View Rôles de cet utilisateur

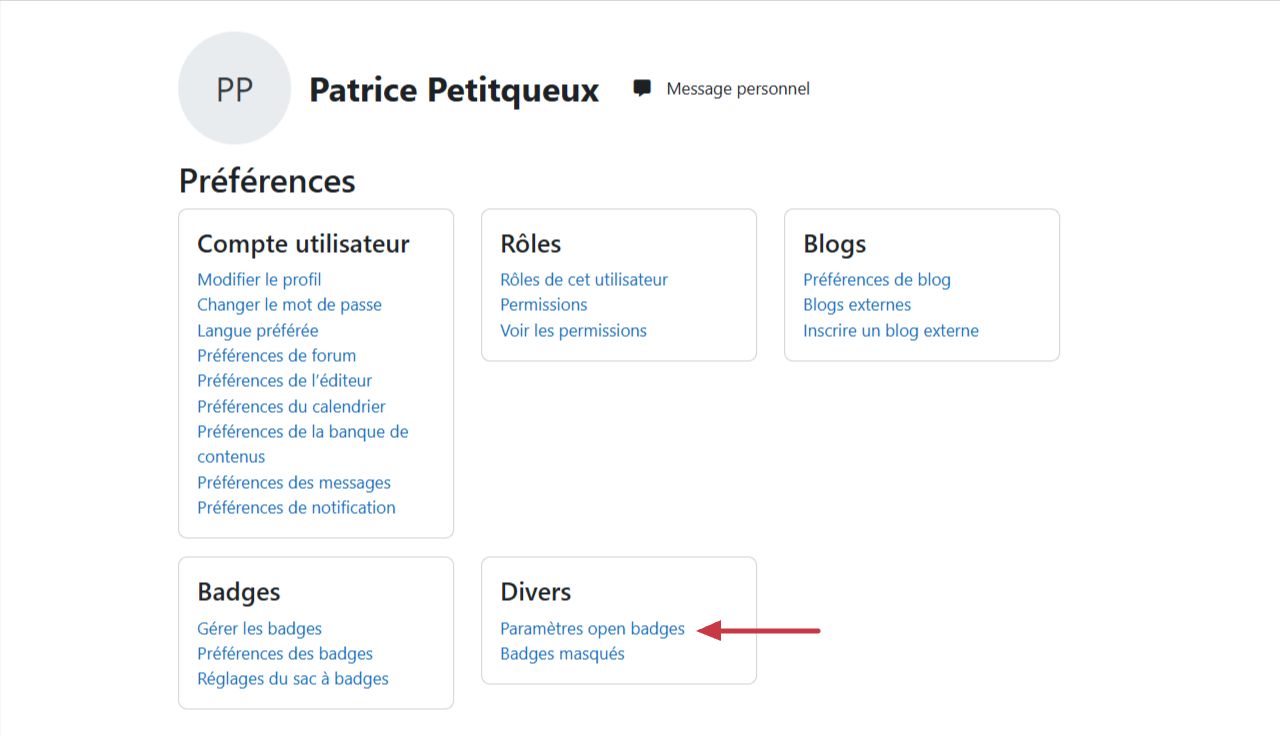coord(584,280)
